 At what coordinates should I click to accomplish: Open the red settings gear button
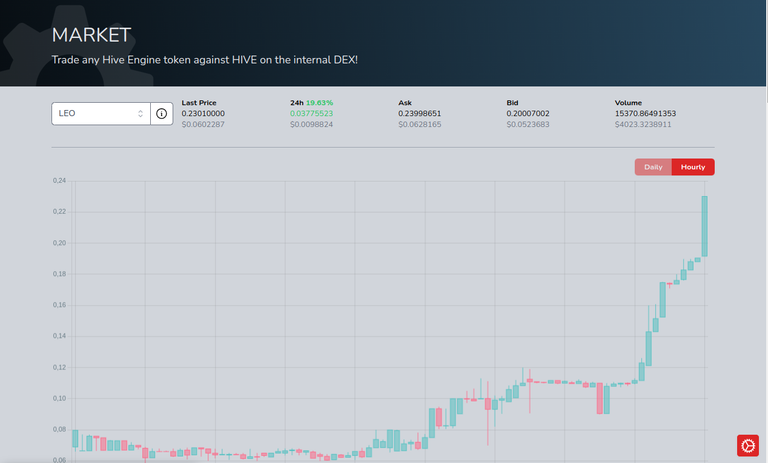[748, 445]
